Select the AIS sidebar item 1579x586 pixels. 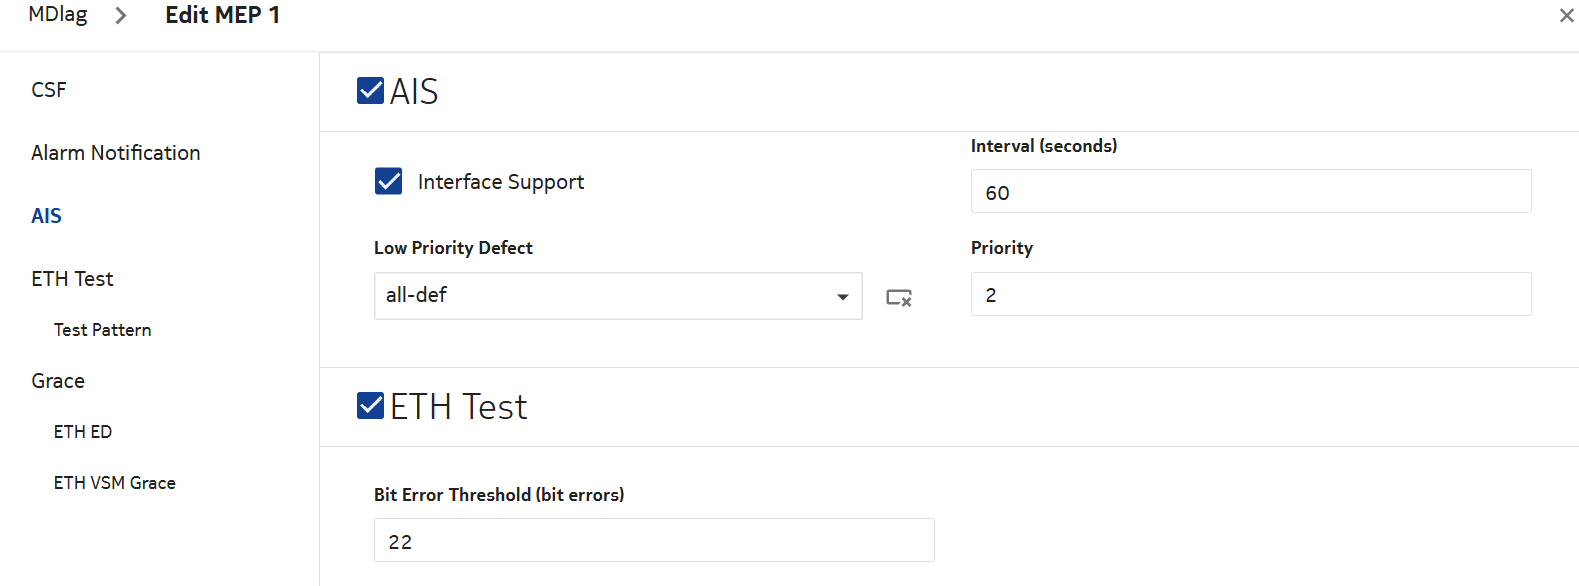(x=46, y=216)
